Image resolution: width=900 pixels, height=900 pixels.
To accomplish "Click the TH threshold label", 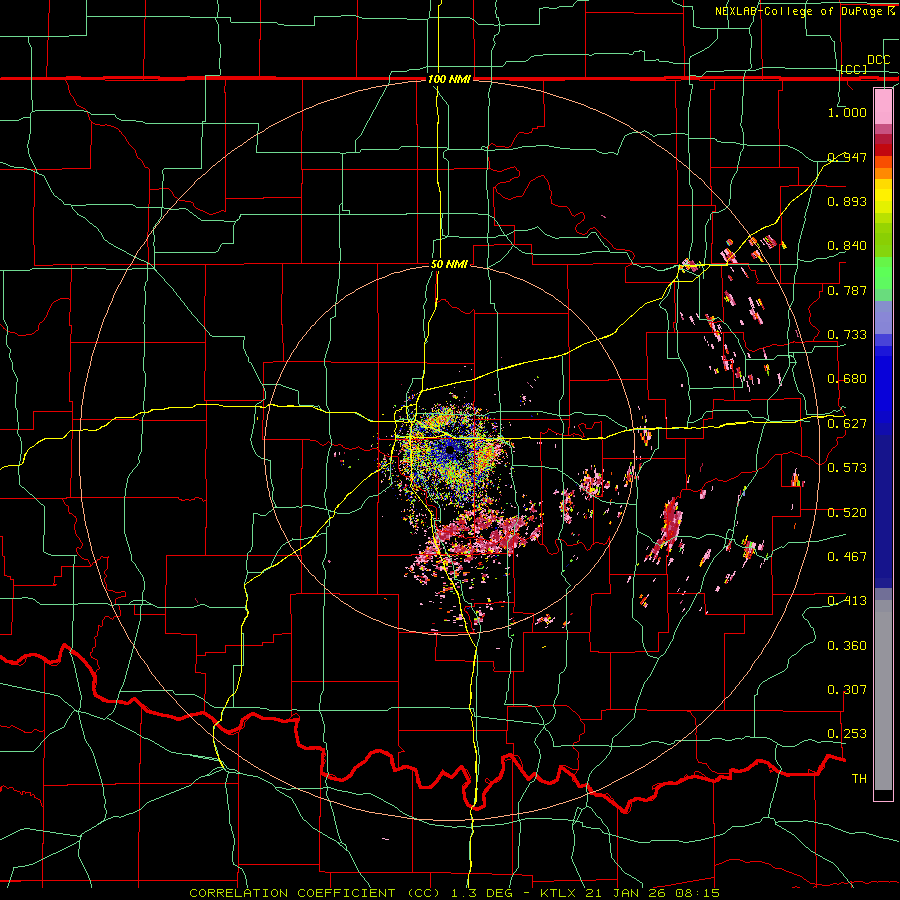I will tap(859, 779).
